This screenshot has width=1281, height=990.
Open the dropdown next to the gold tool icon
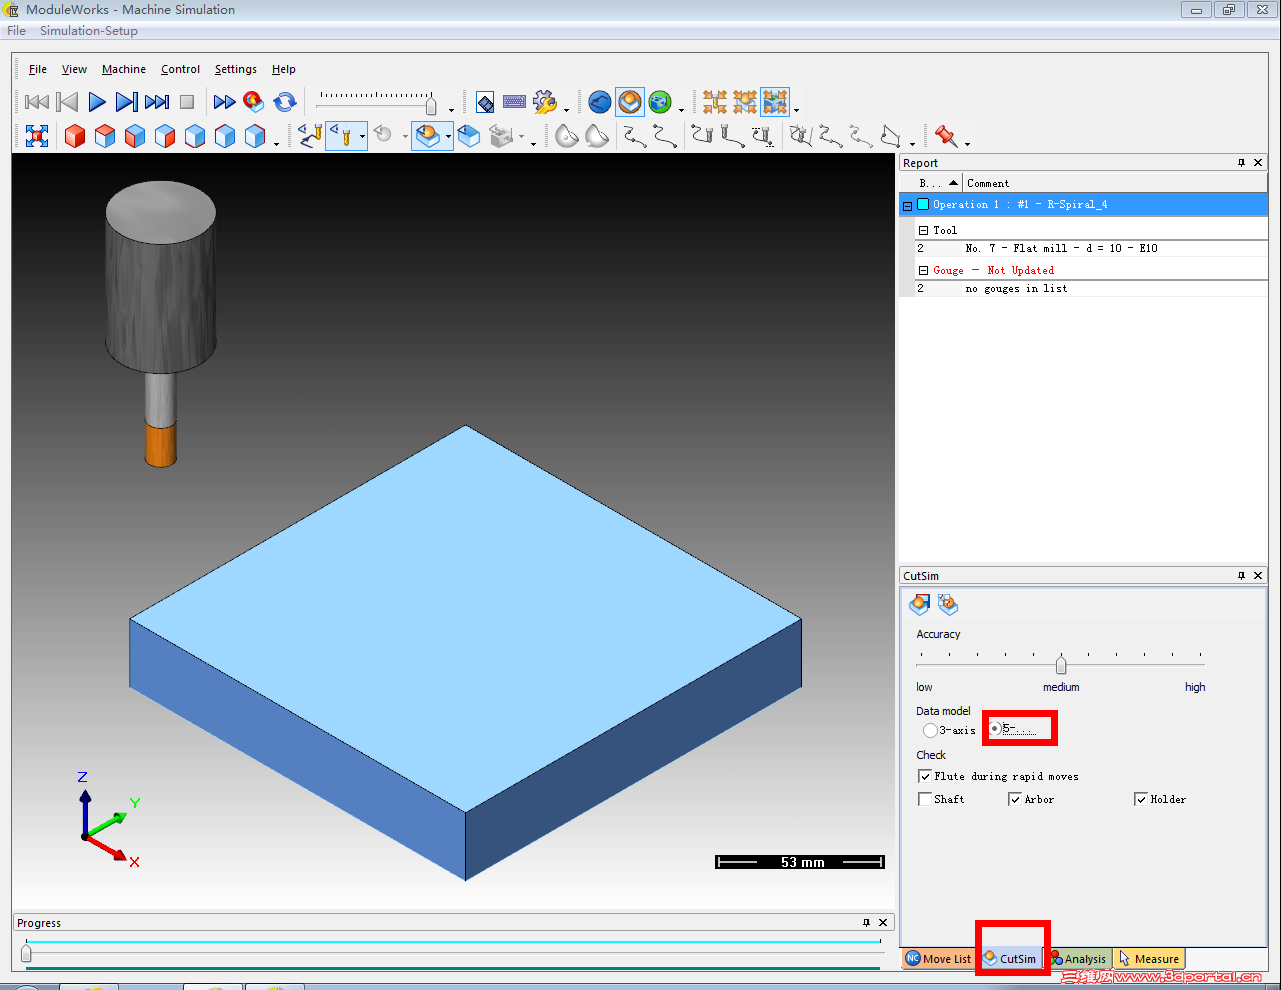pos(362,137)
